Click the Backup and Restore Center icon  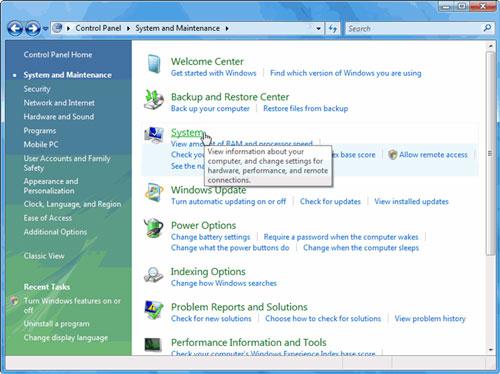coord(154,100)
